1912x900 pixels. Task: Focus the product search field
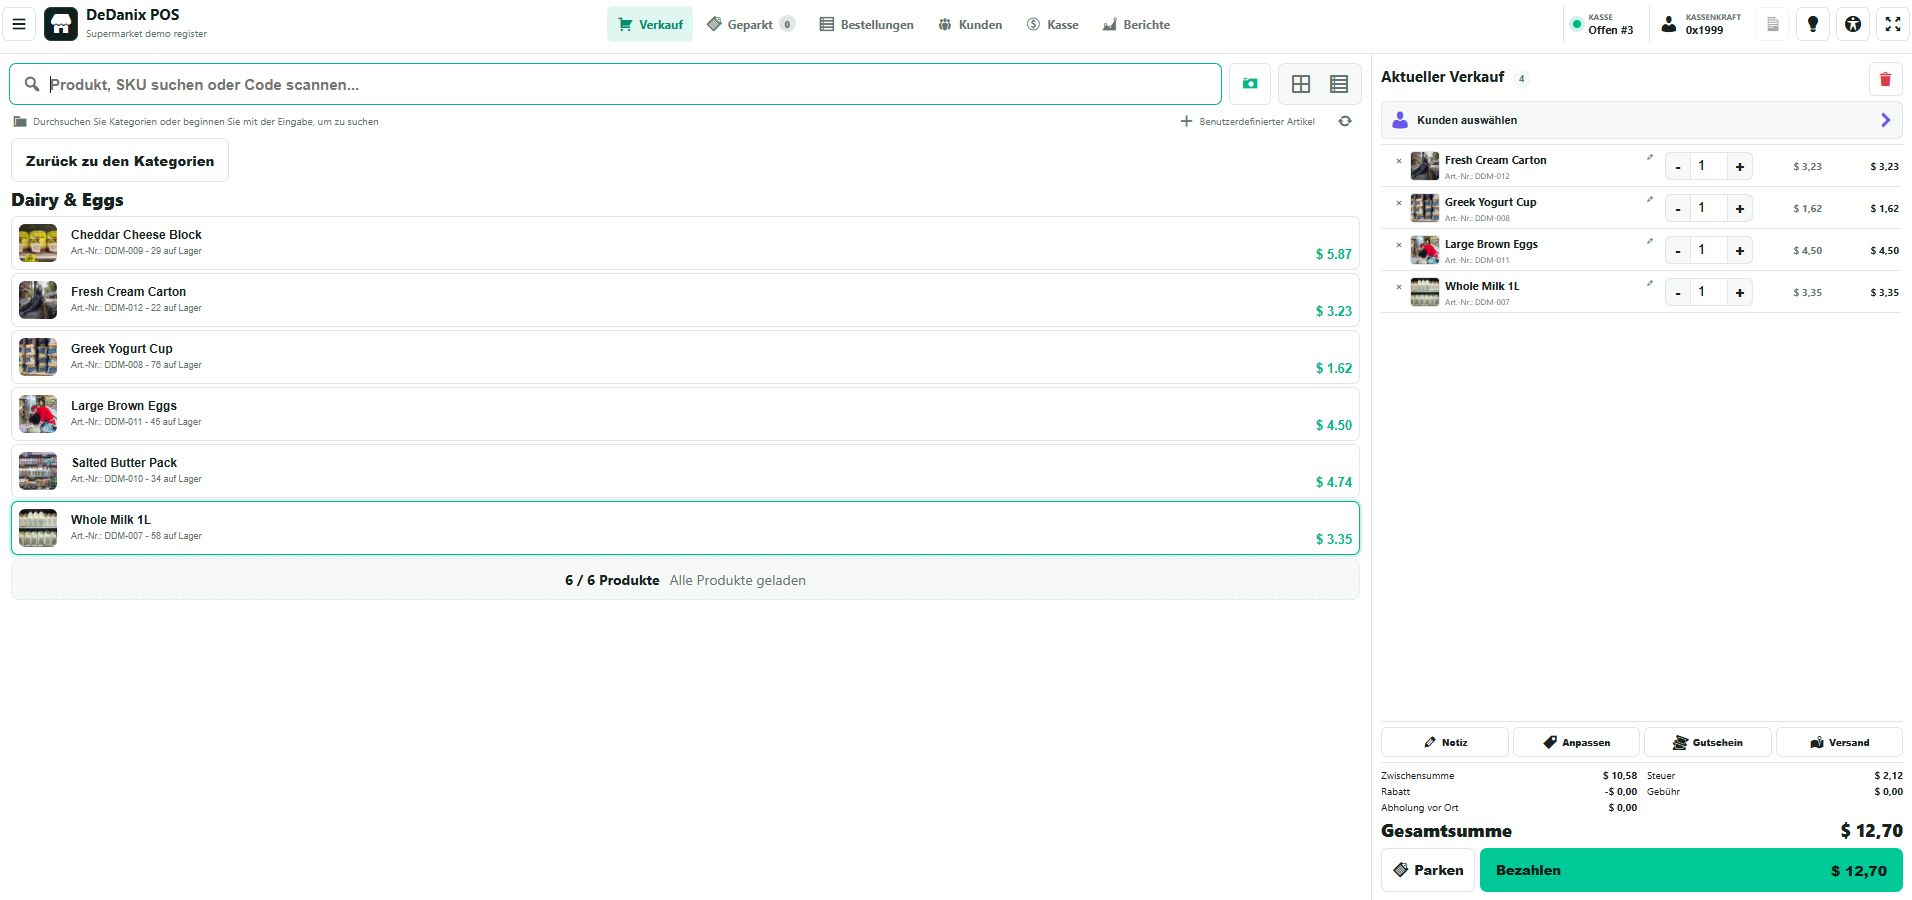click(615, 84)
